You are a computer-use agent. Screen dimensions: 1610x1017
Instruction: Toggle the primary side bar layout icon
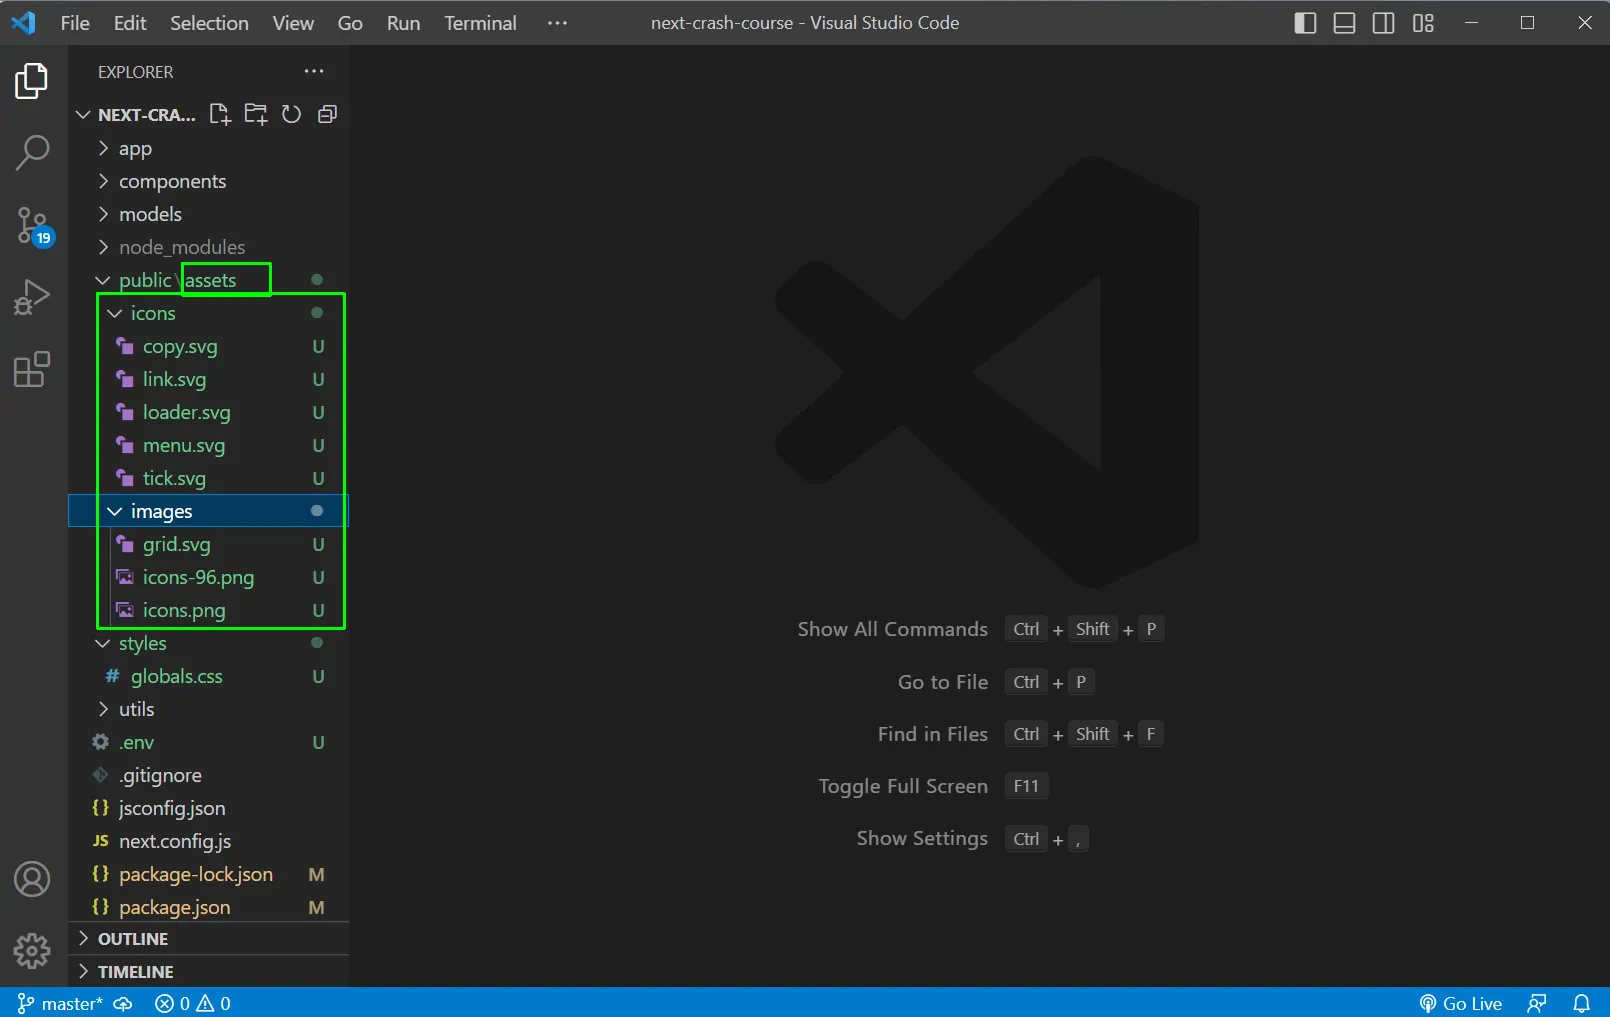pyautogui.click(x=1305, y=23)
